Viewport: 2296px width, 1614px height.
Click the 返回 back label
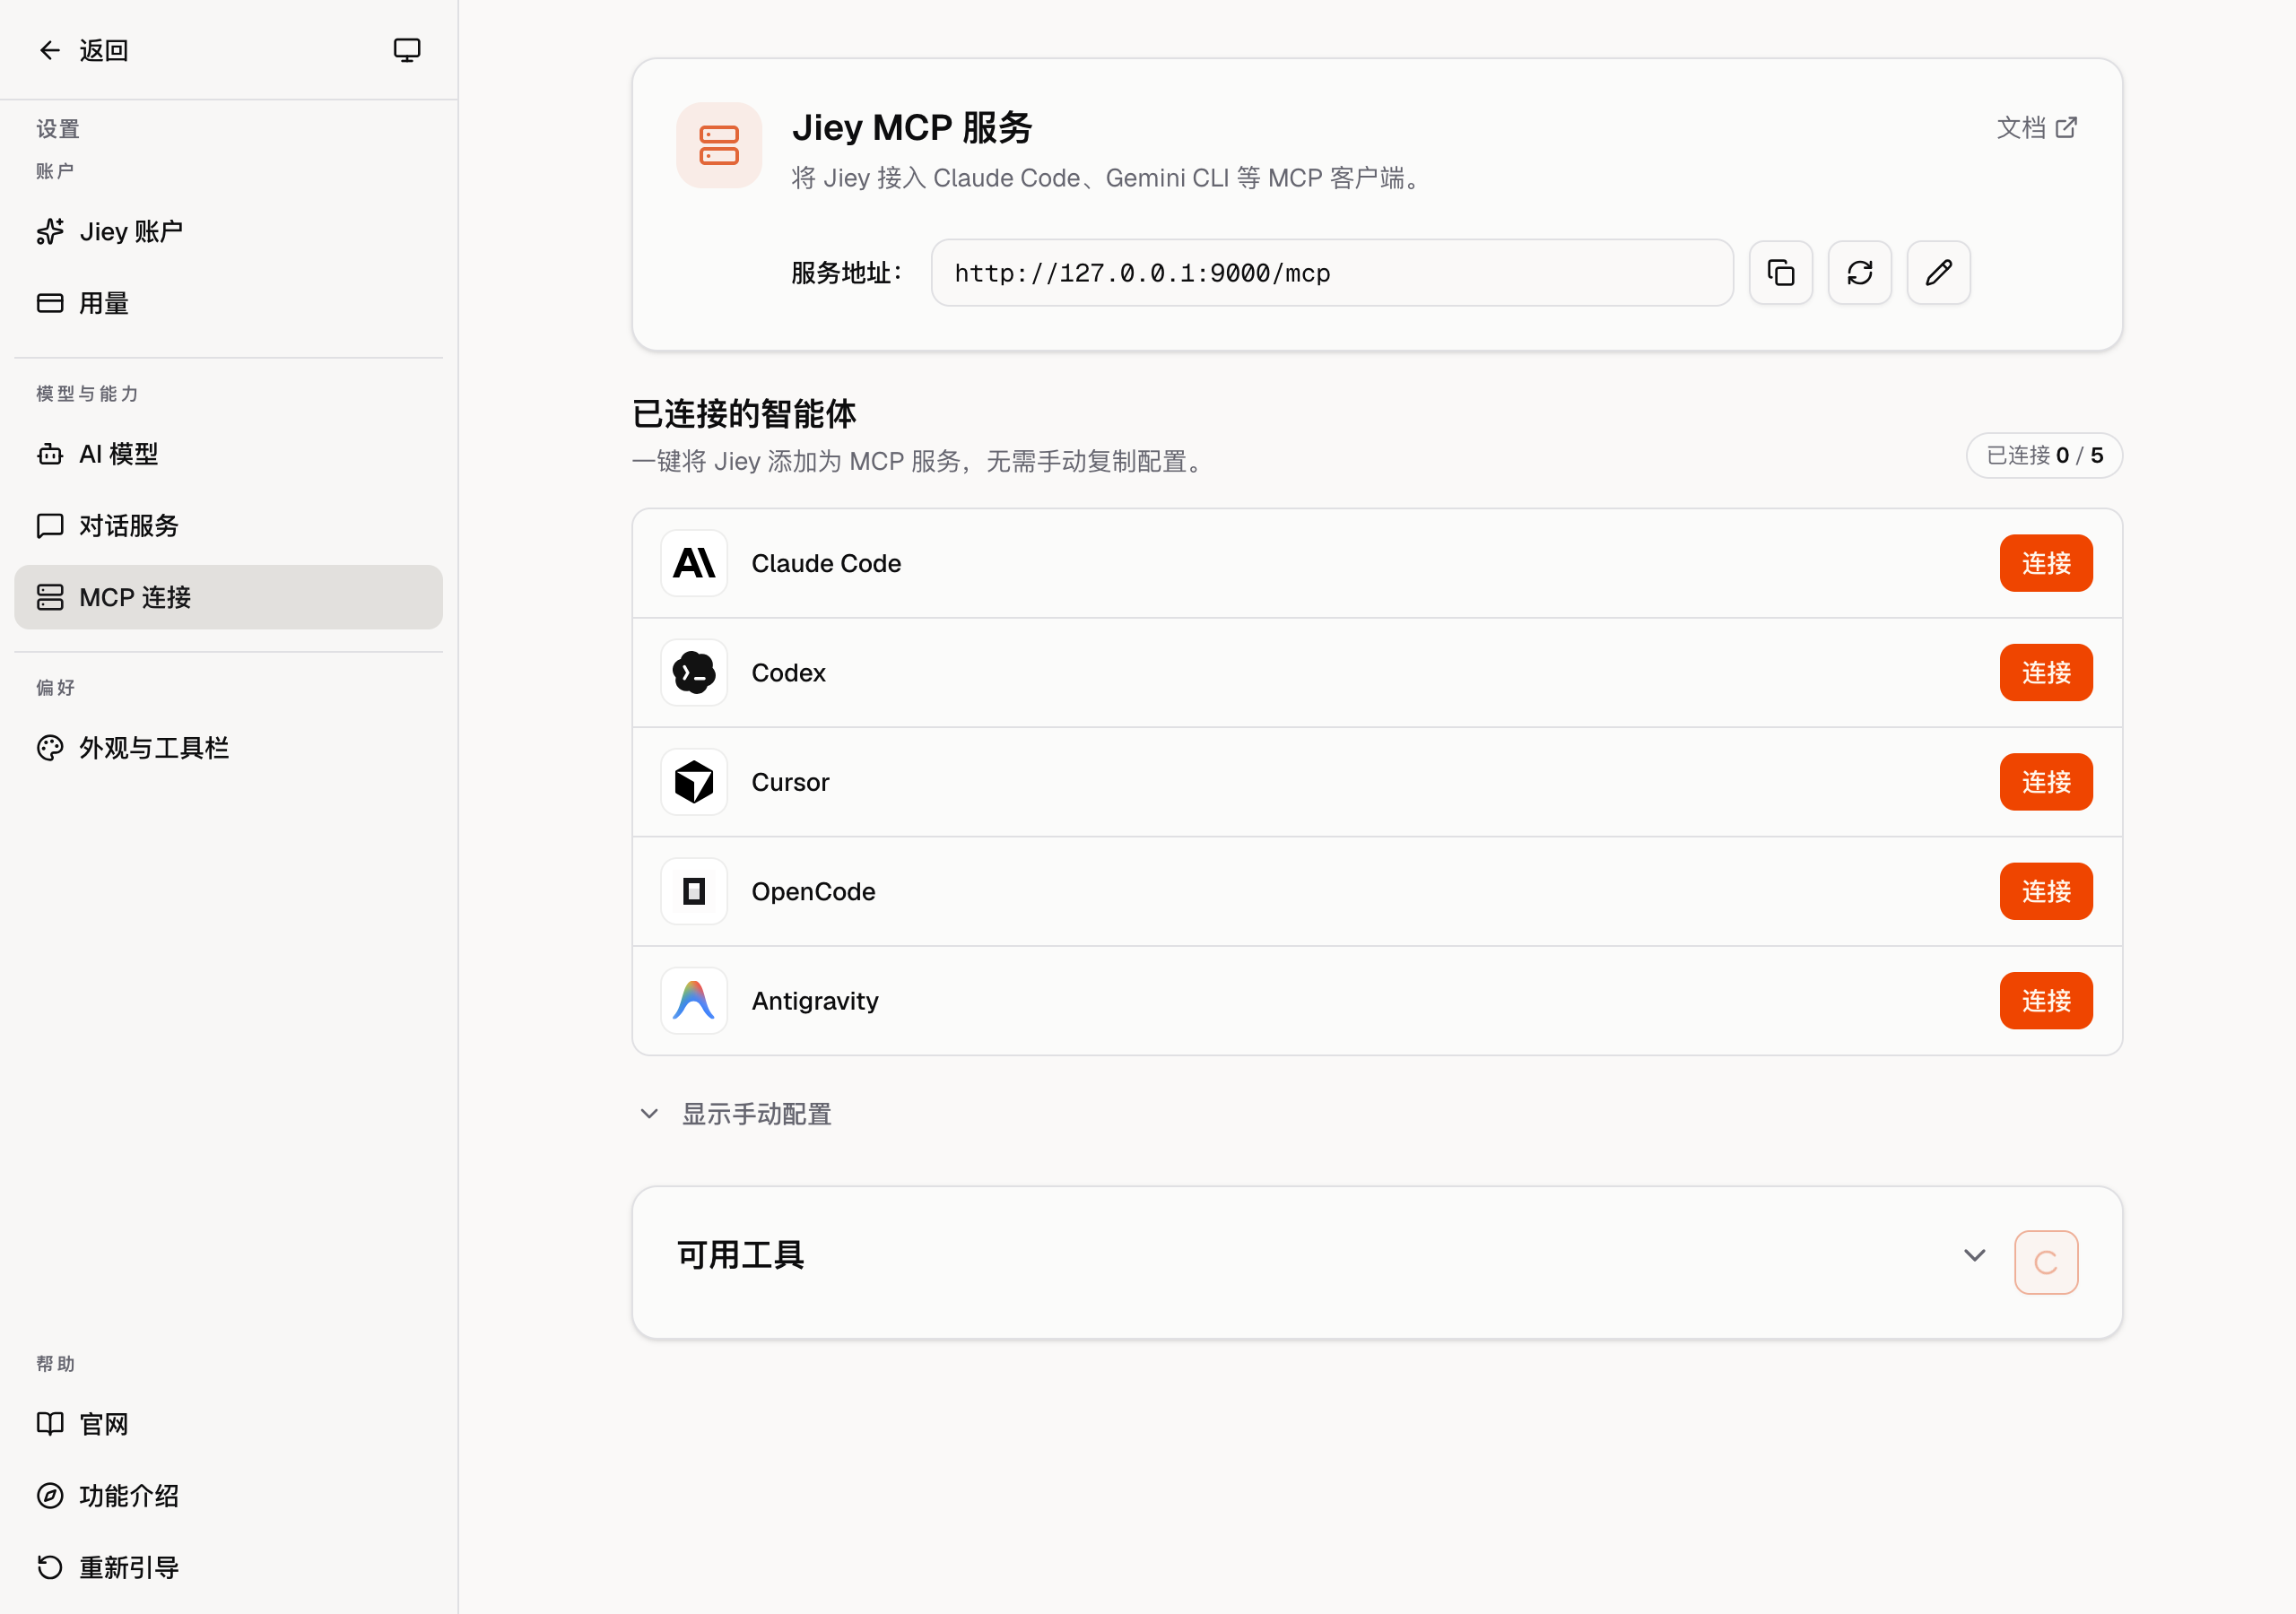(x=104, y=50)
